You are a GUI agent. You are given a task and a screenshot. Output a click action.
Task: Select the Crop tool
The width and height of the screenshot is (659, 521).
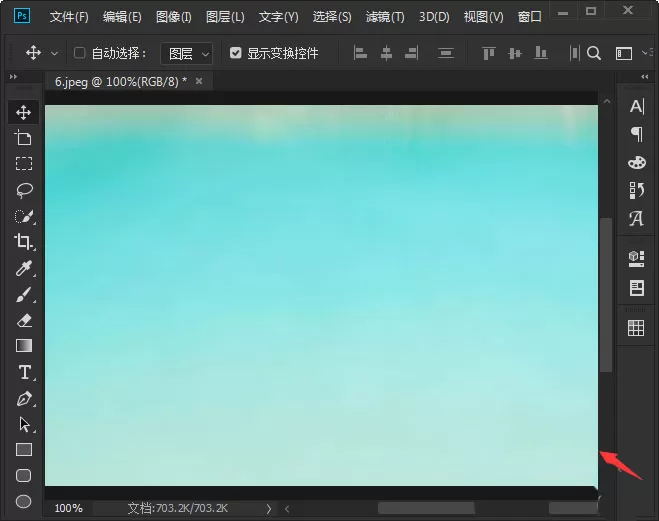pos(24,242)
